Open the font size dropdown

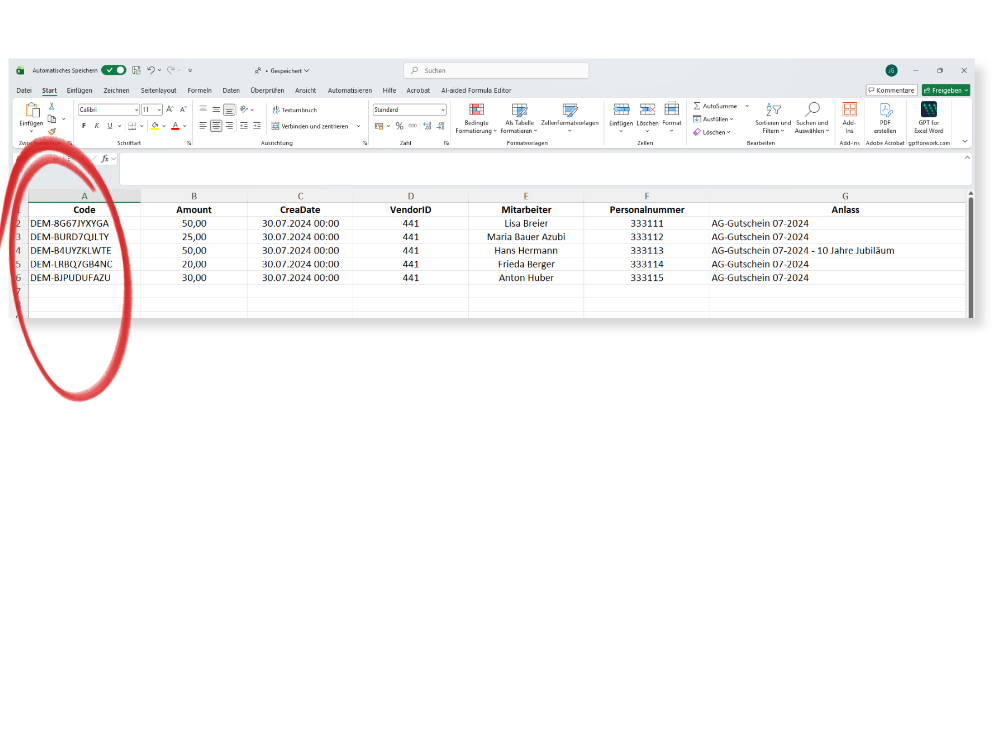[158, 110]
